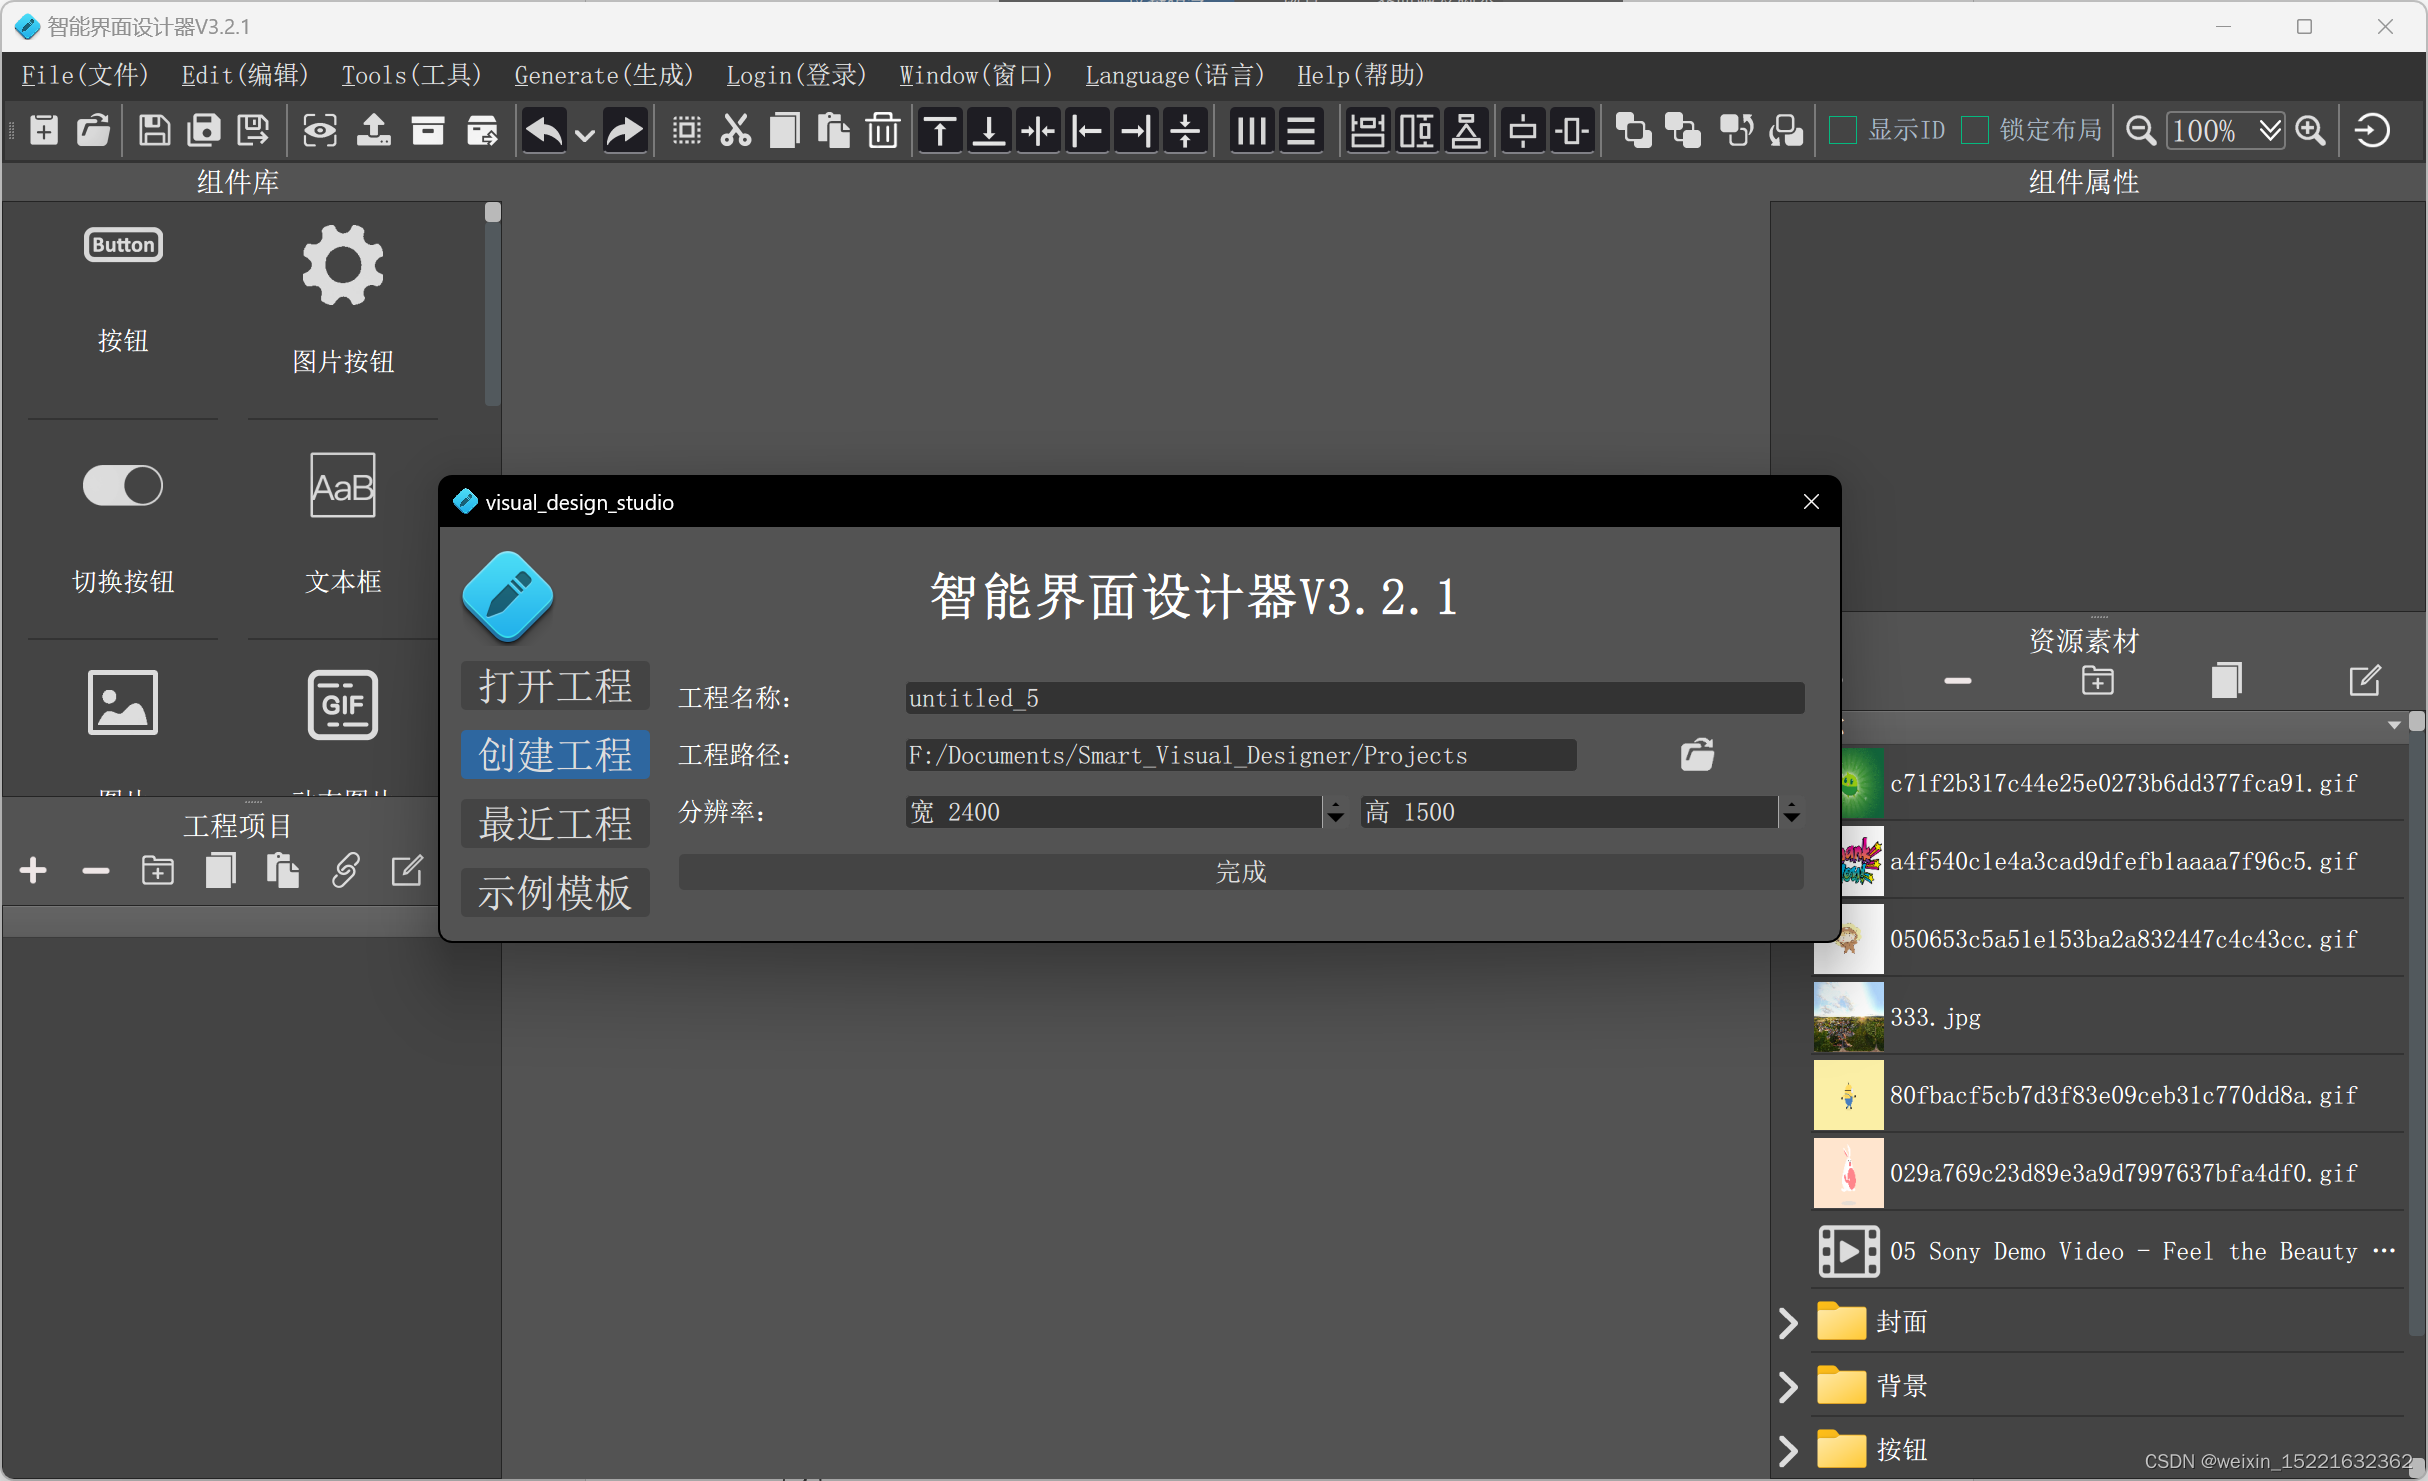Open the Tools(工具) menu
Viewport: 2428px width, 1481px height.
coord(411,75)
